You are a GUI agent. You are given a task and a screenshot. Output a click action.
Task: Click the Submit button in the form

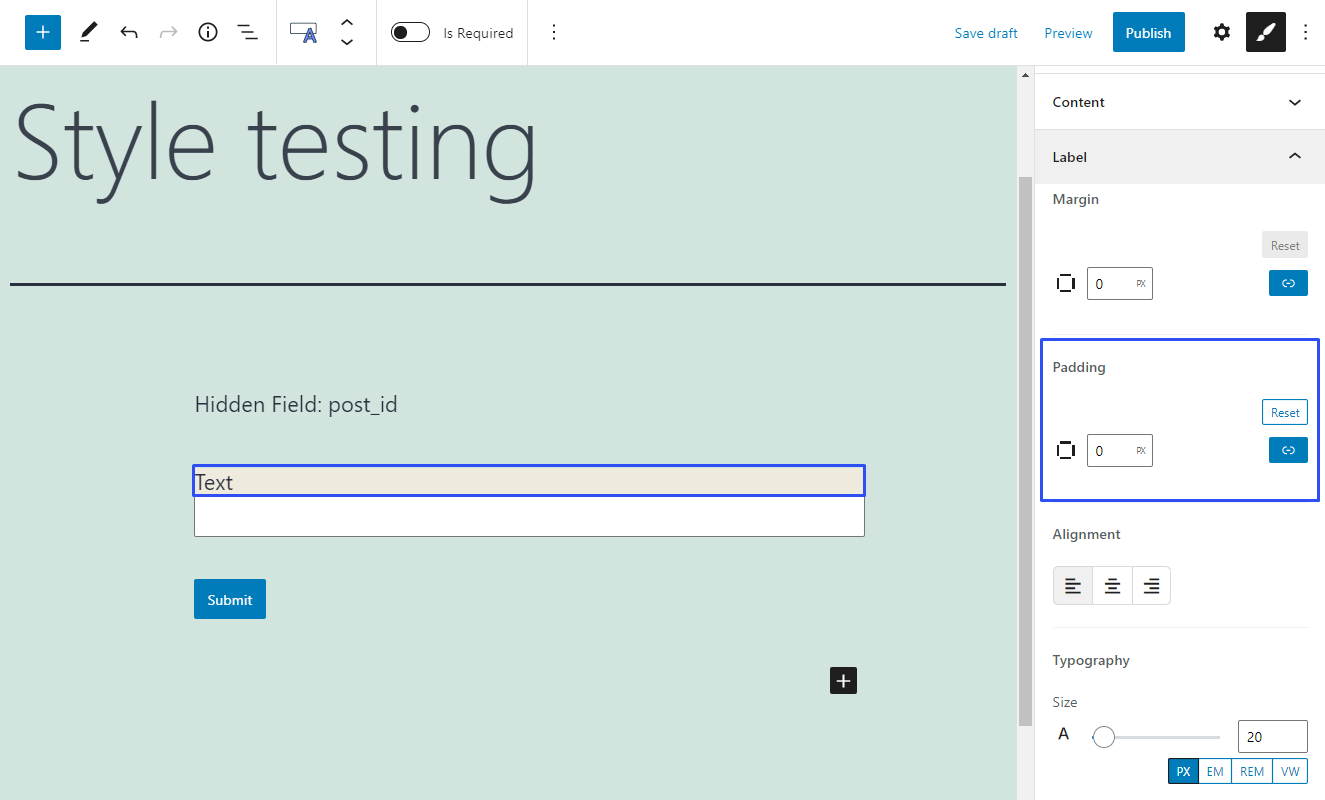229,598
